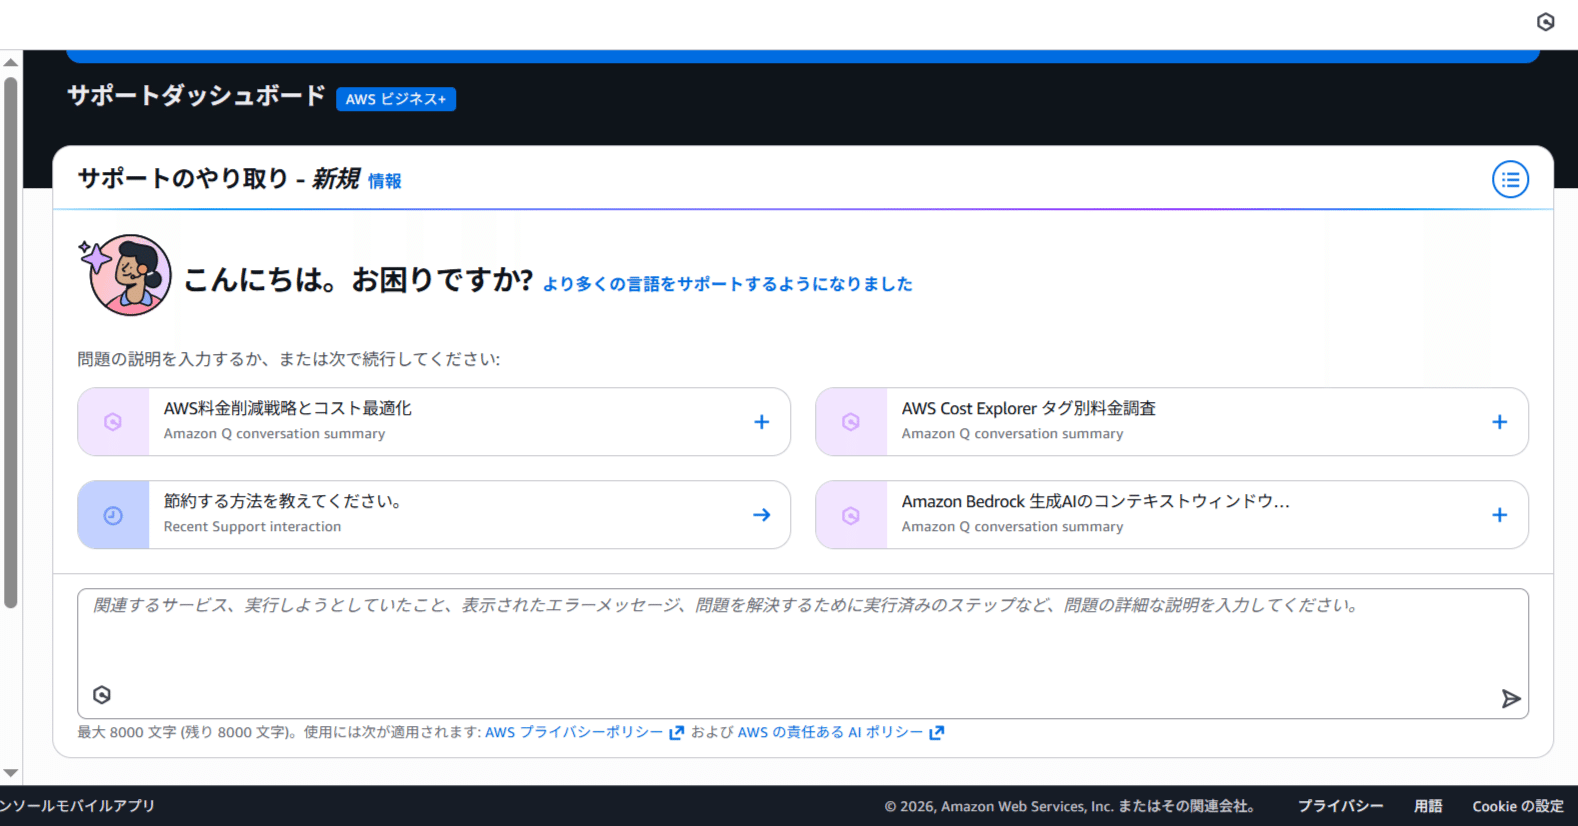Screen dimensions: 1578x826
Task: Open より多くの言語をサポート link
Action: (x=728, y=284)
